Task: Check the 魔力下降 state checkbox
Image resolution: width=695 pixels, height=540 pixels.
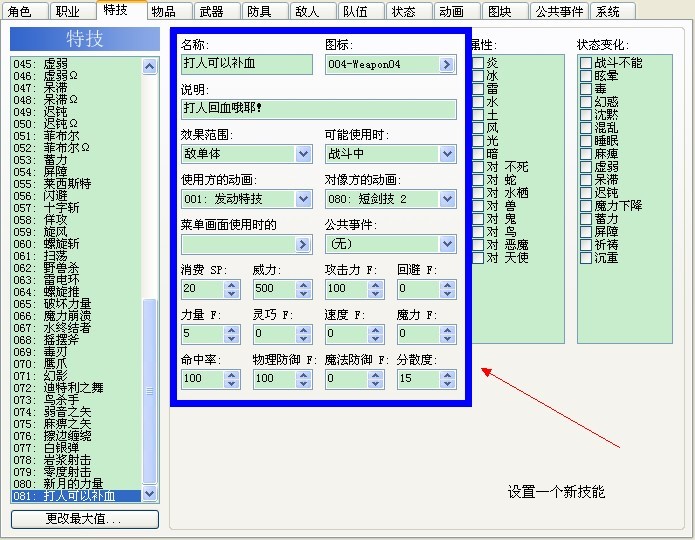Action: [x=586, y=206]
